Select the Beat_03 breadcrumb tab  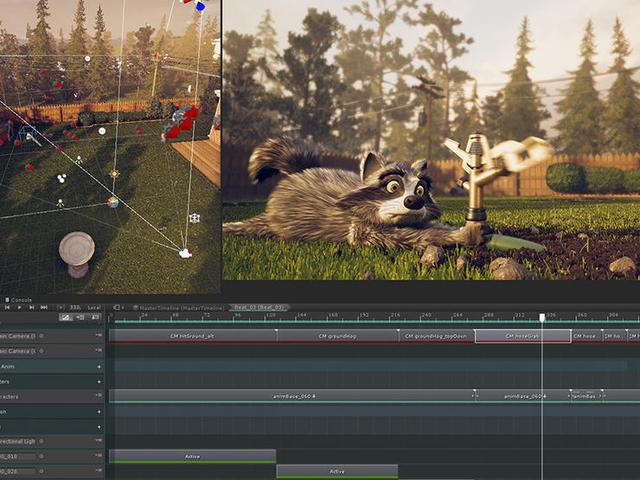tap(258, 307)
